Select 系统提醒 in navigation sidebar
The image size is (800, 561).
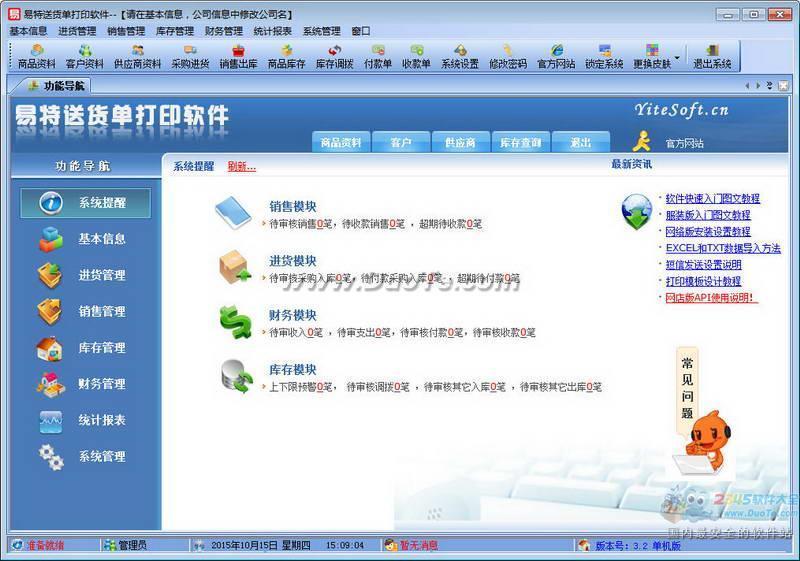point(85,202)
